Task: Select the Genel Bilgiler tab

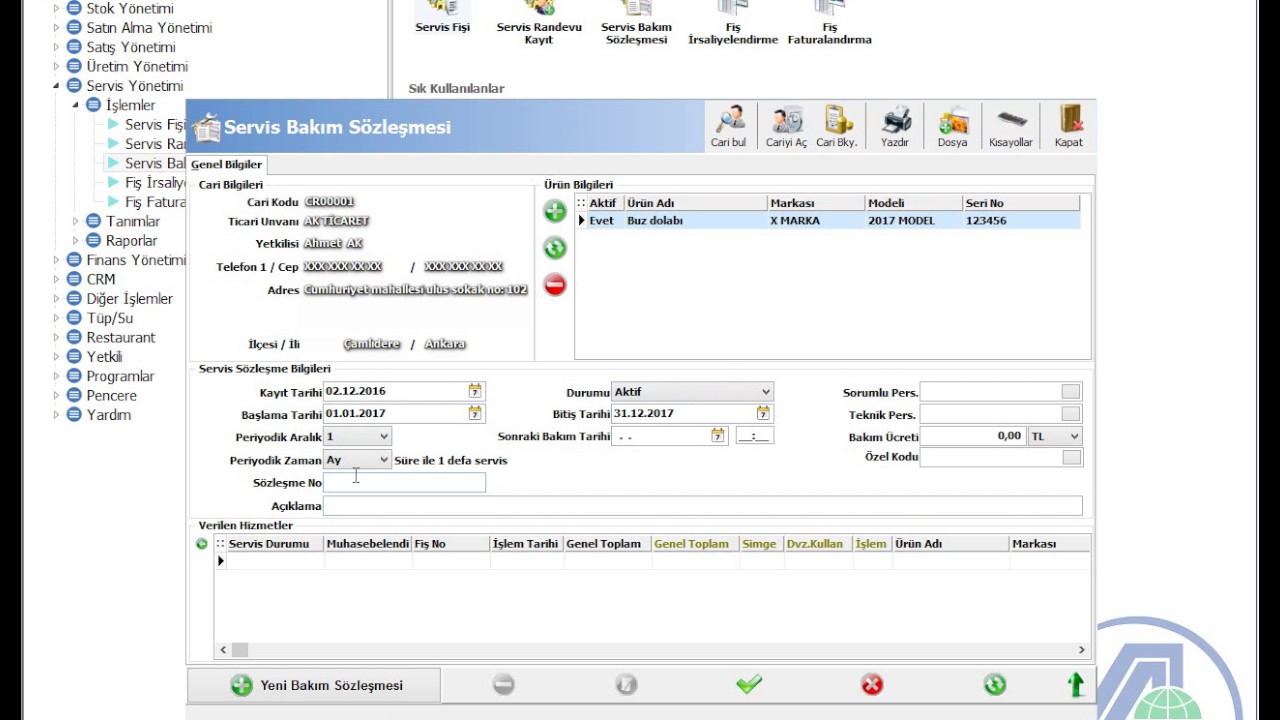Action: click(227, 165)
